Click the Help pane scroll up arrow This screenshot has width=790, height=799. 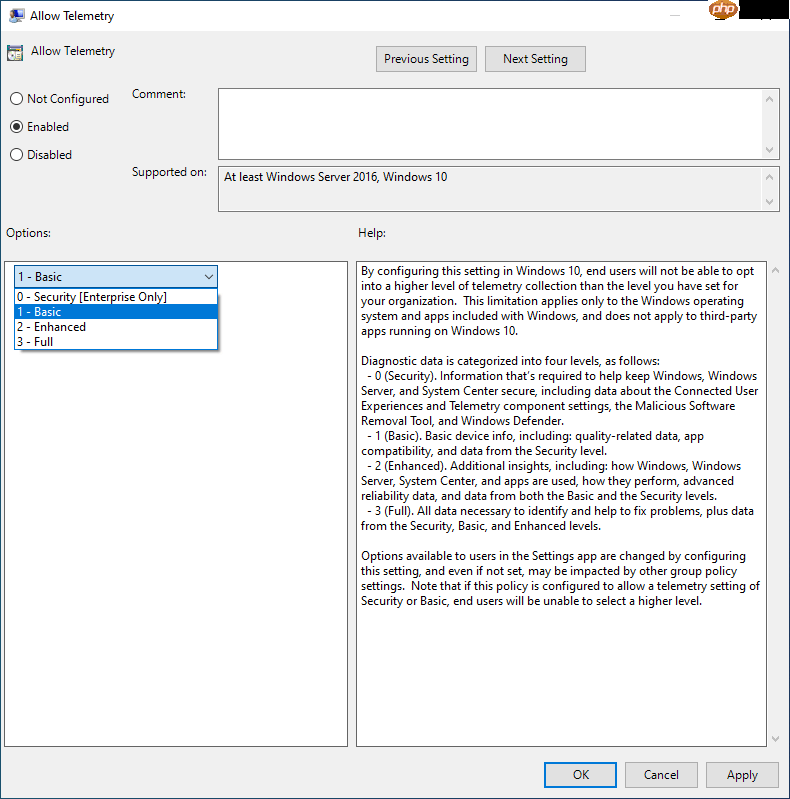776,271
